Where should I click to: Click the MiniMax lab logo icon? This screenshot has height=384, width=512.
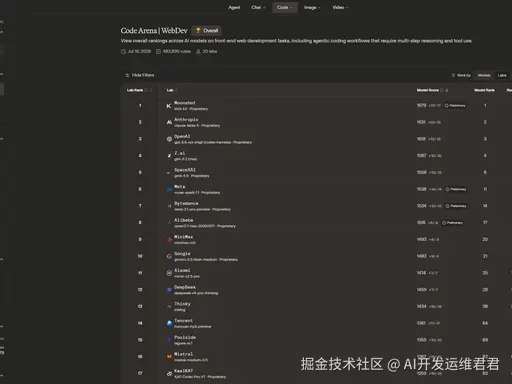click(x=169, y=240)
